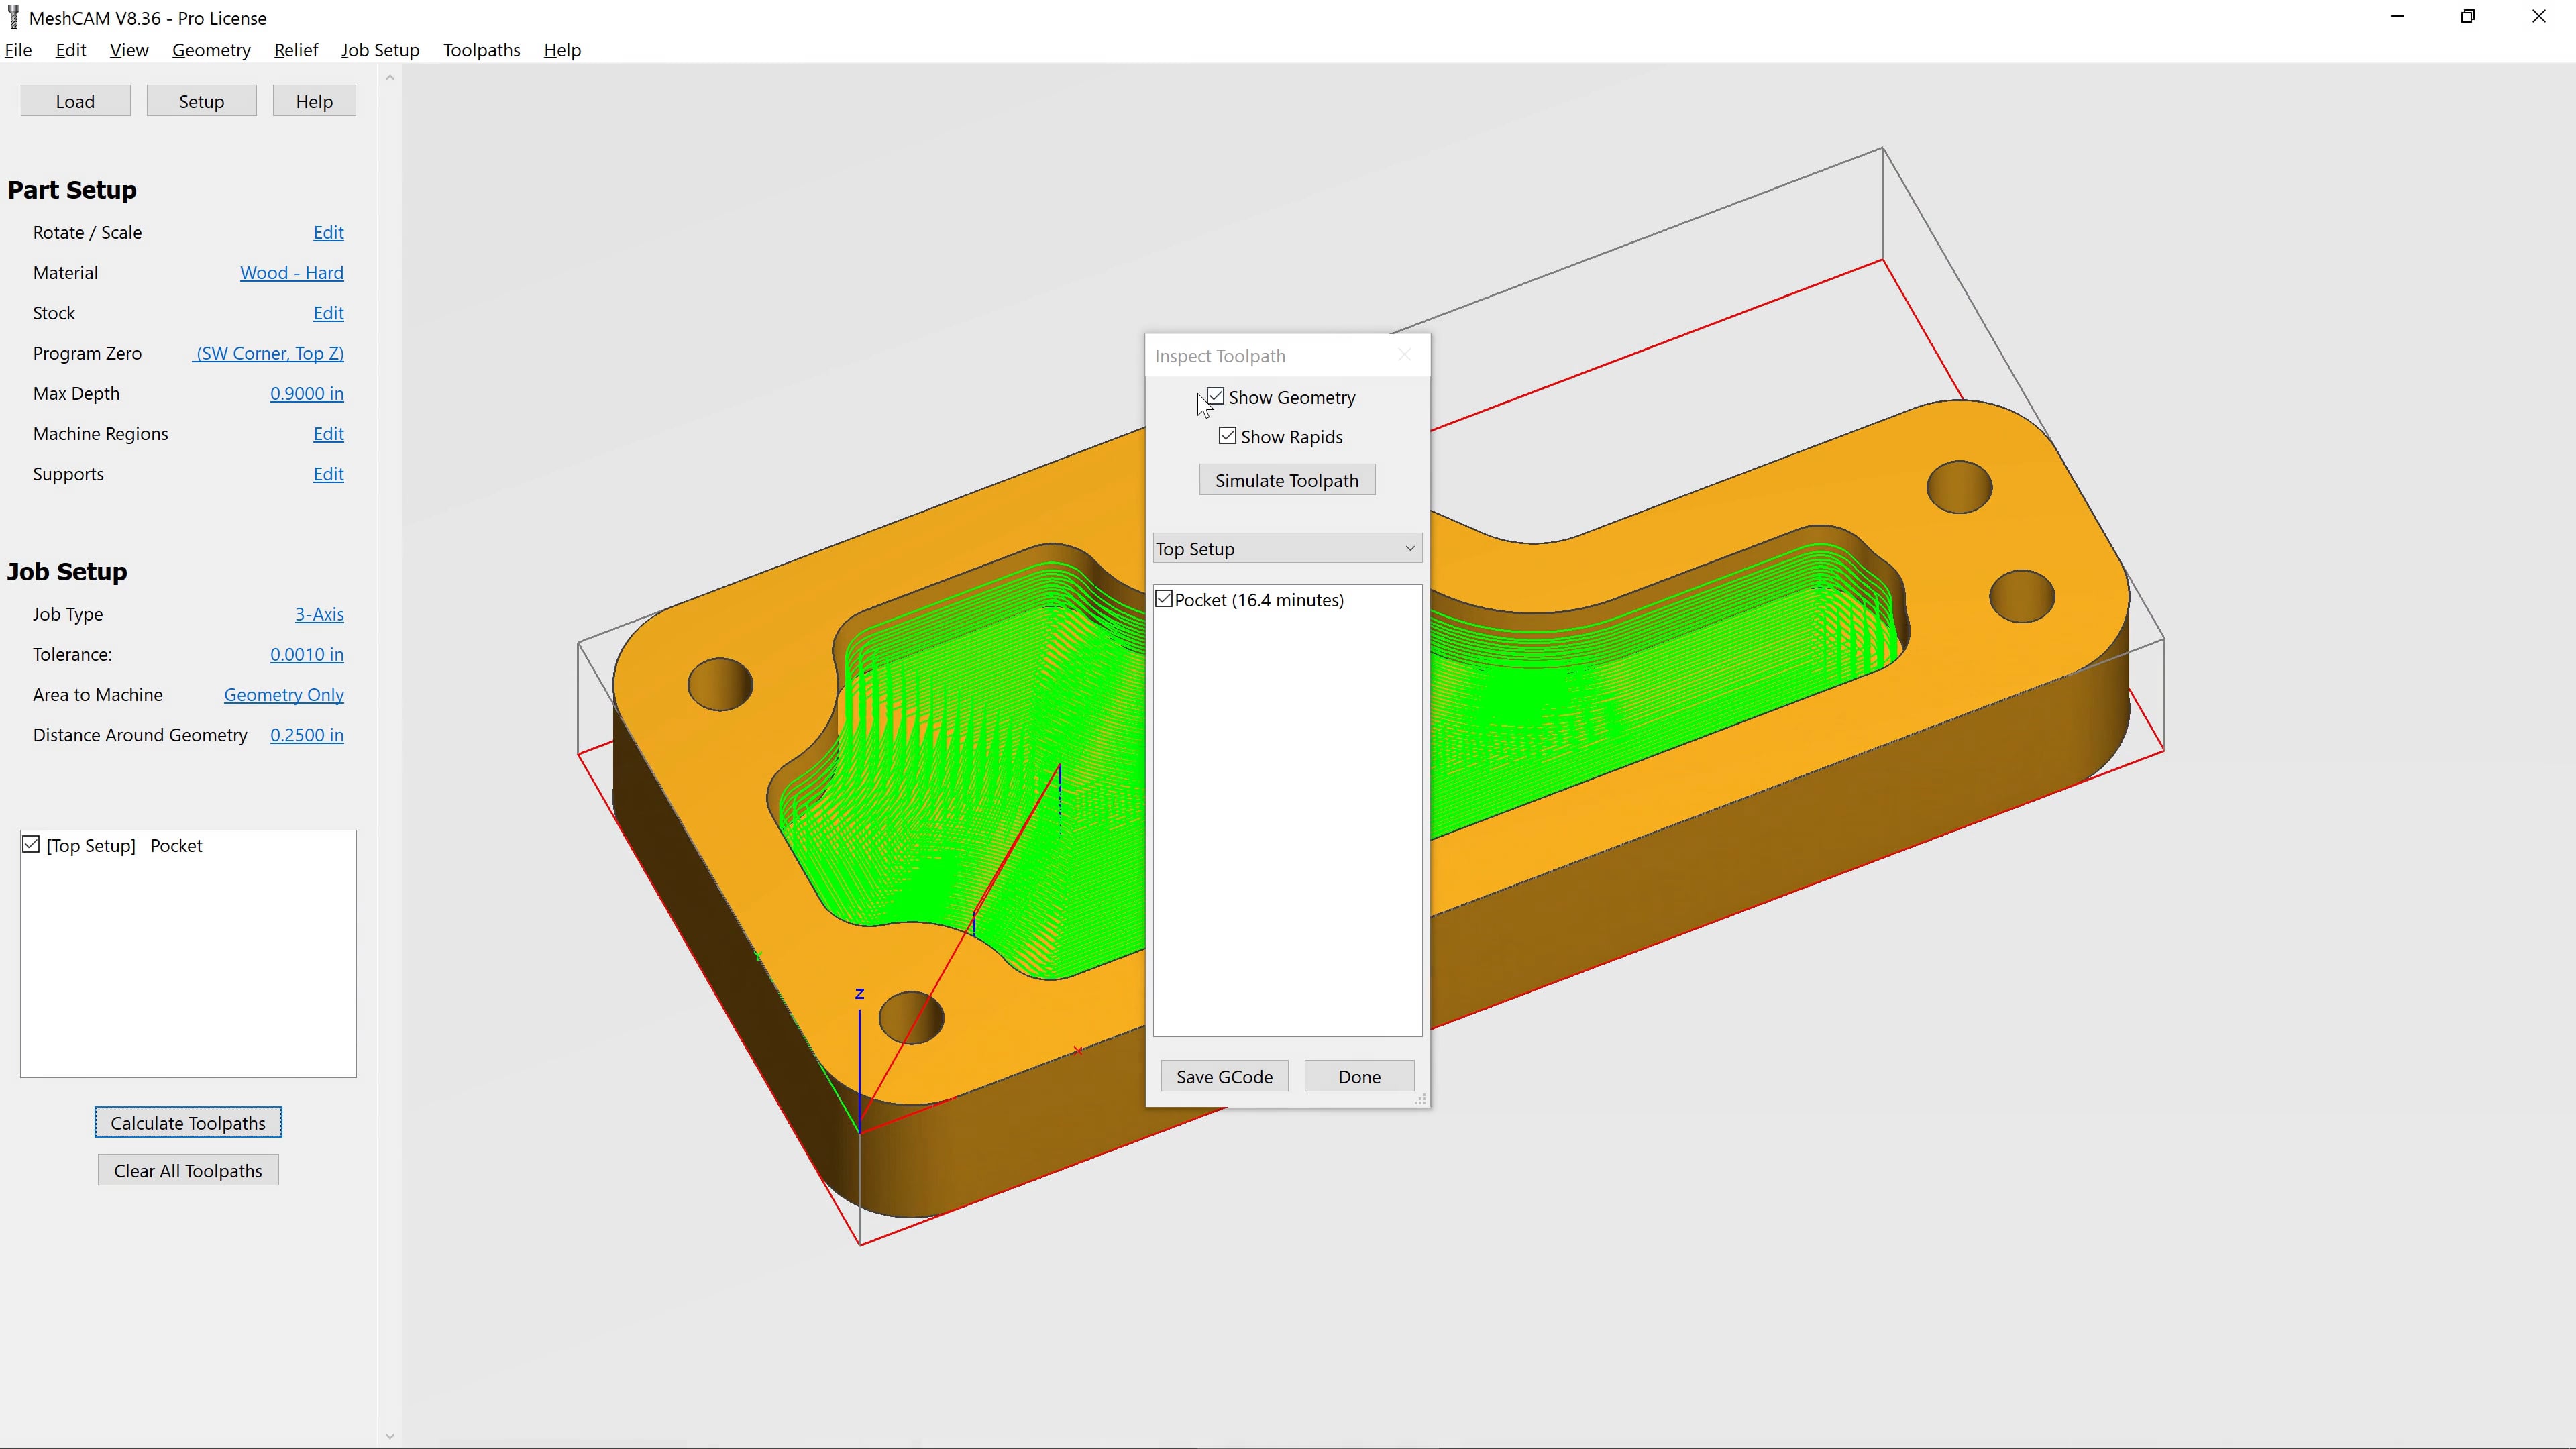Image resolution: width=2576 pixels, height=1449 pixels.
Task: Edit the Supports setting
Action: coord(328,474)
